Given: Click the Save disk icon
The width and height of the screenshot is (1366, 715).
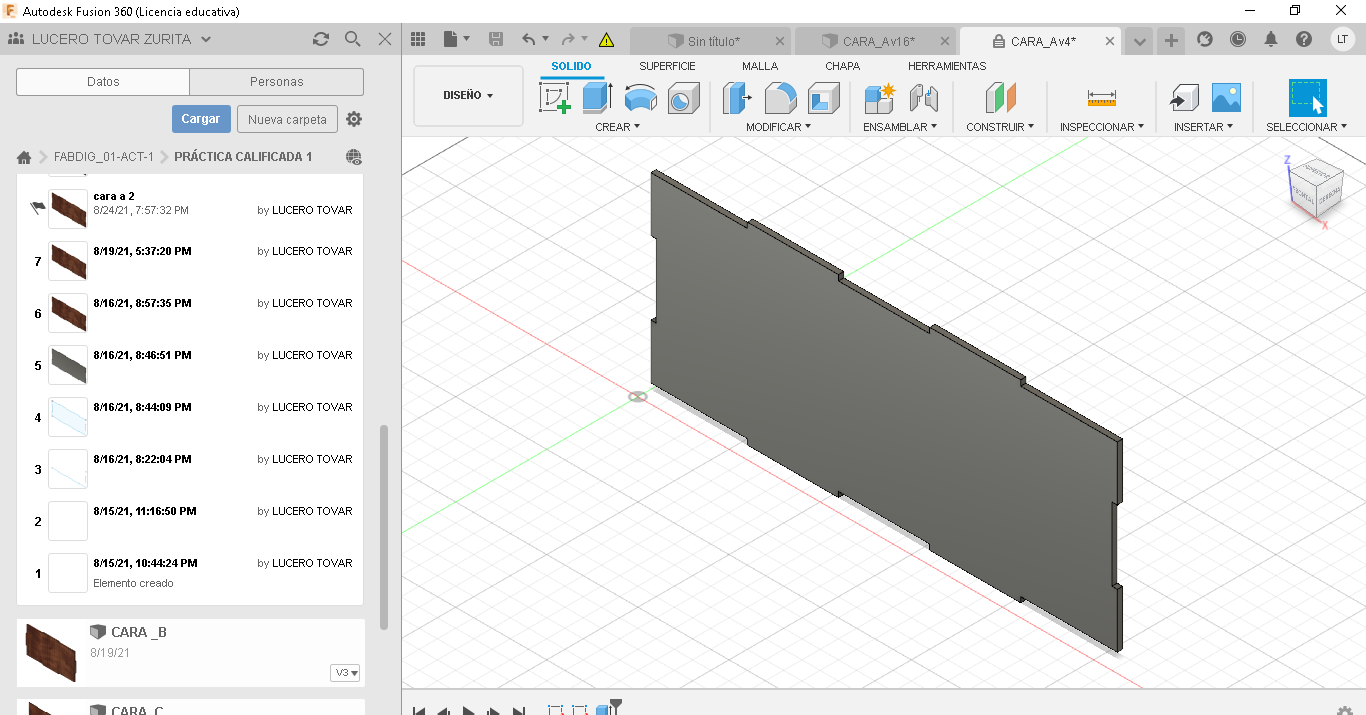Looking at the screenshot, I should coord(496,39).
